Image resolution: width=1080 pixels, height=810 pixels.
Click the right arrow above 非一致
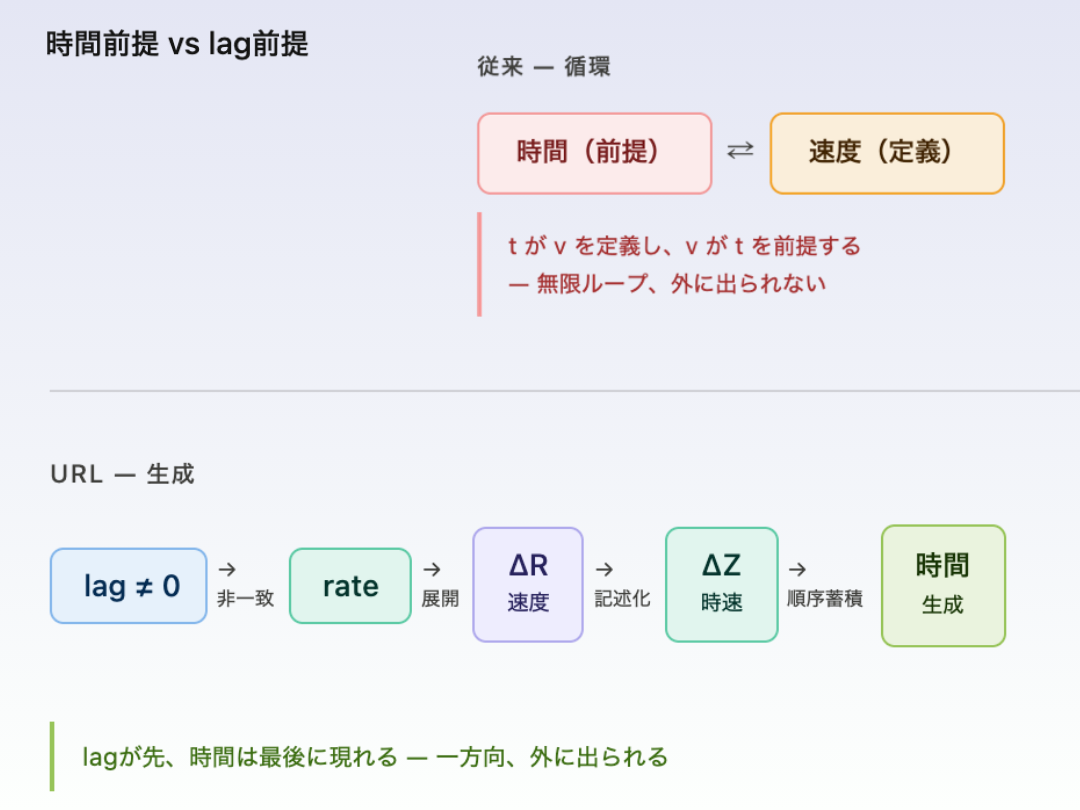tap(227, 569)
